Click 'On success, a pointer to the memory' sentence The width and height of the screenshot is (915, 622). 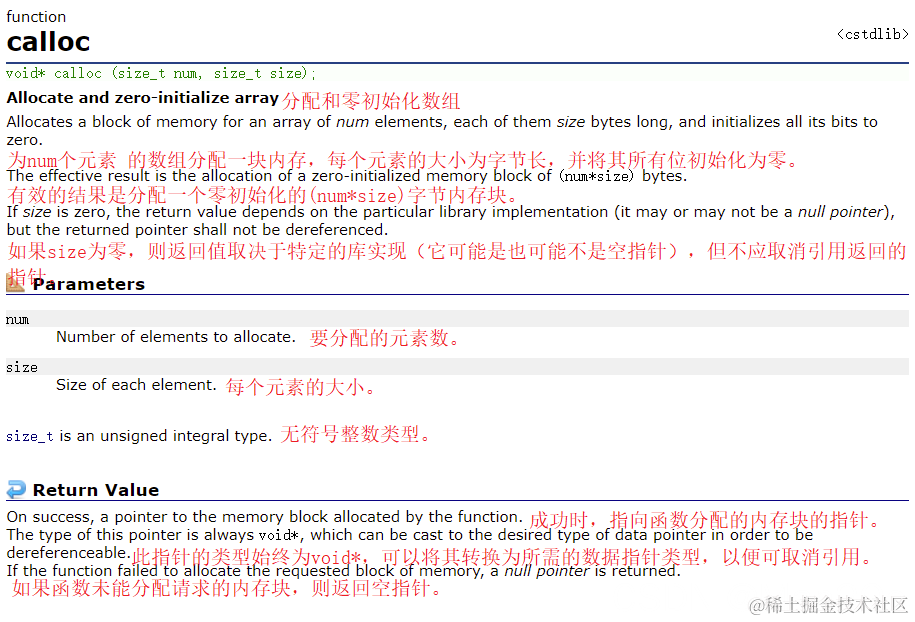(x=263, y=517)
